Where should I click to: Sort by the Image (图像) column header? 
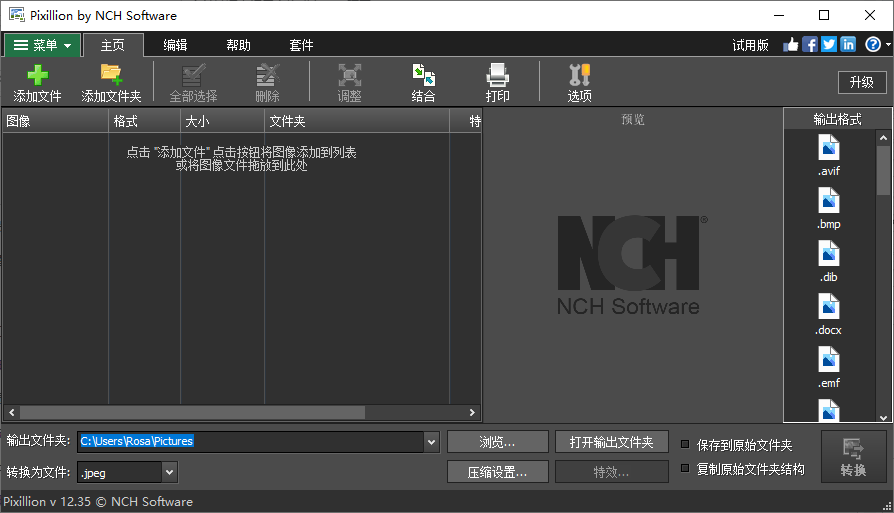[x=55, y=121]
